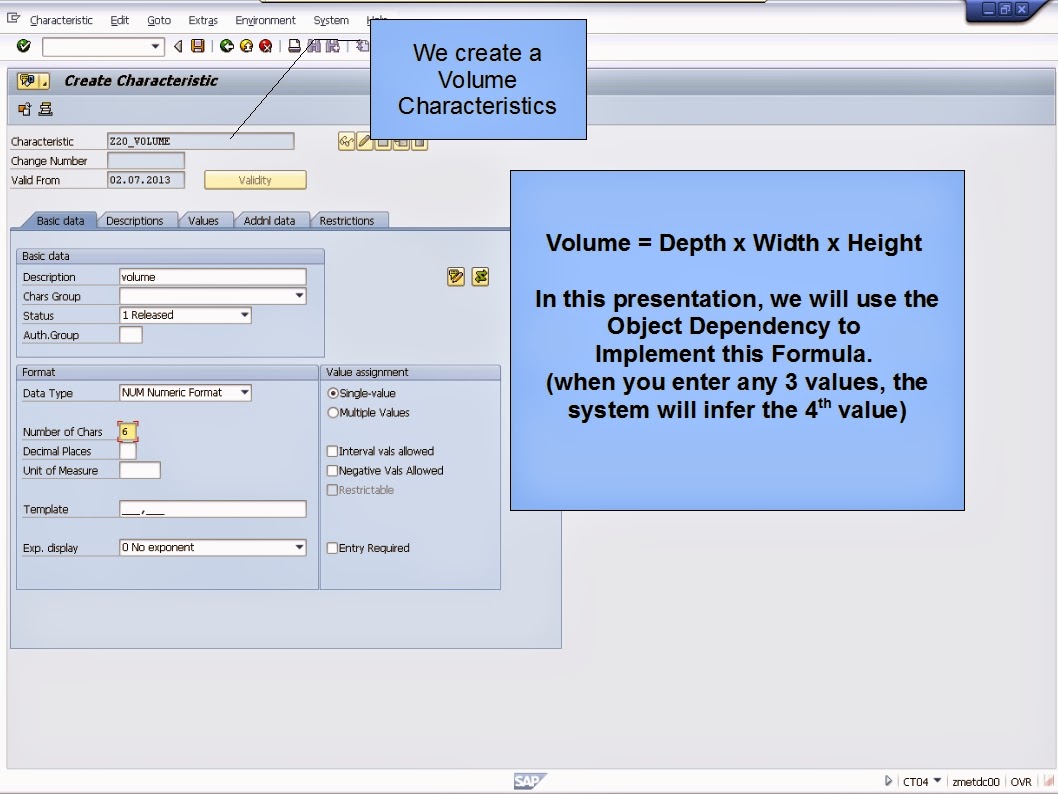Viewport: 1058px width, 794px height.
Task: Click the Auth.Group input field
Action: [131, 335]
